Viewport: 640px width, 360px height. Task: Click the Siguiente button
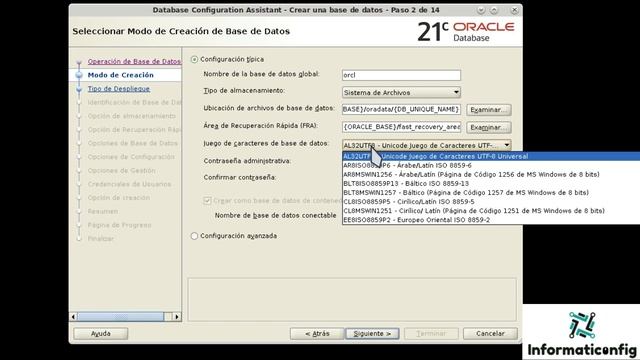coord(372,333)
